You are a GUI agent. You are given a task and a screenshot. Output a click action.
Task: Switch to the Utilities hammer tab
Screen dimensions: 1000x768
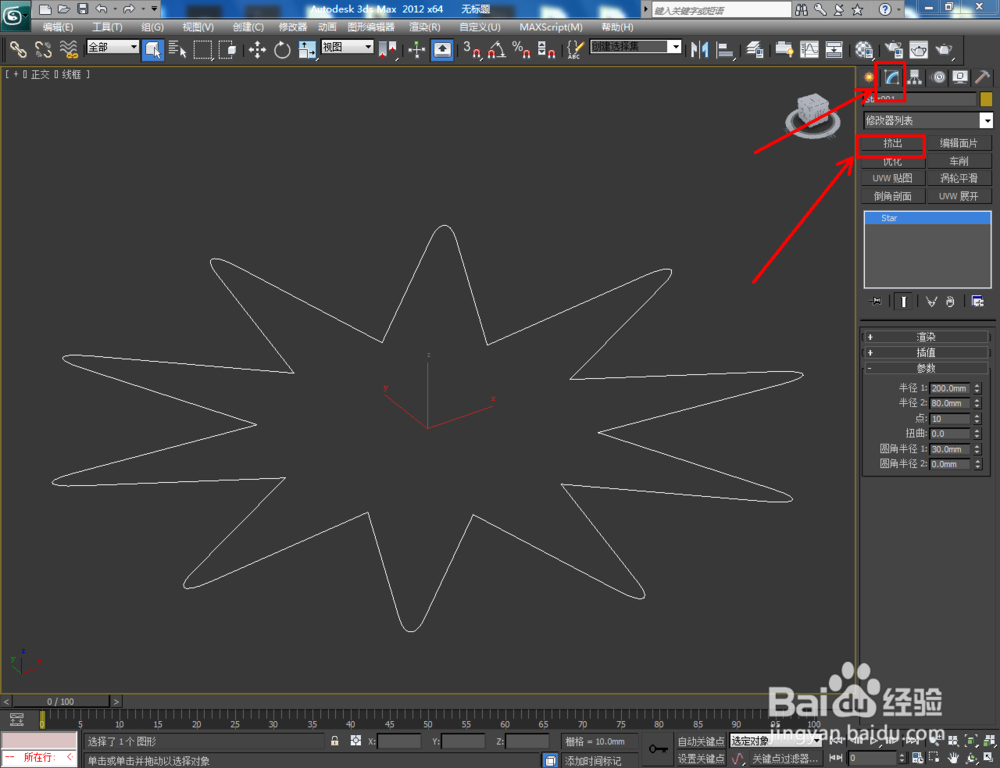[x=983, y=77]
